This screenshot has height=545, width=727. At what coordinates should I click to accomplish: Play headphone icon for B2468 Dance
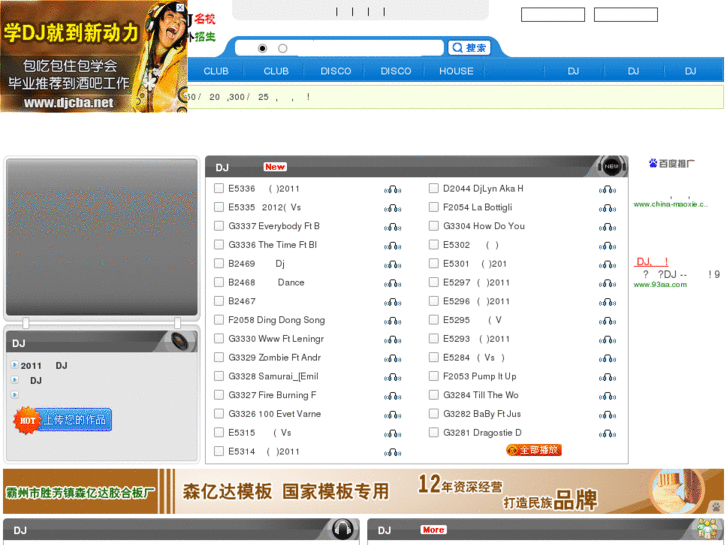click(392, 283)
